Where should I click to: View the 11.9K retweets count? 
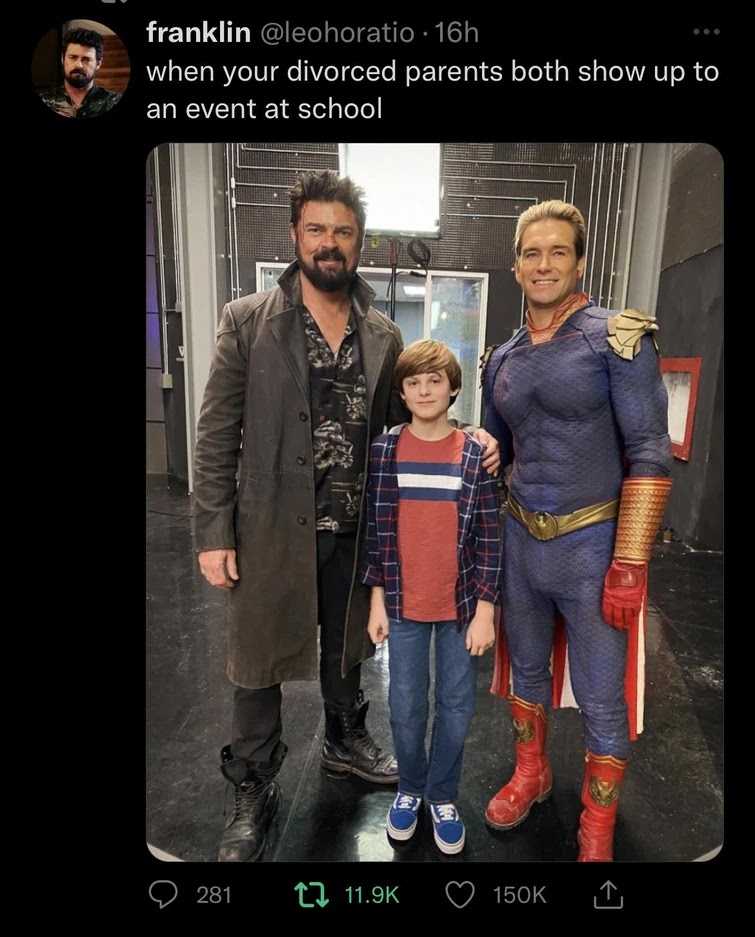(x=372, y=895)
